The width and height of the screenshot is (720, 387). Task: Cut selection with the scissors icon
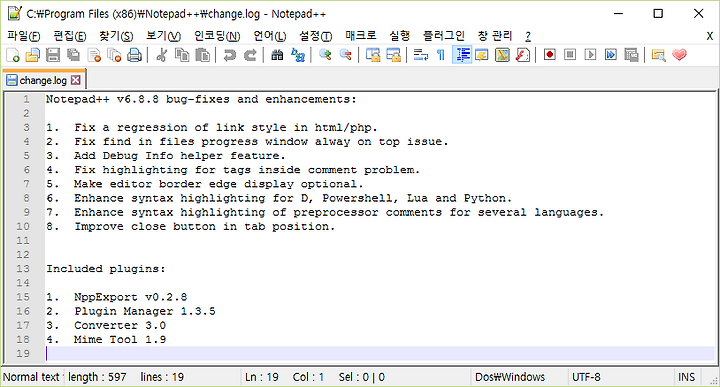pos(161,55)
